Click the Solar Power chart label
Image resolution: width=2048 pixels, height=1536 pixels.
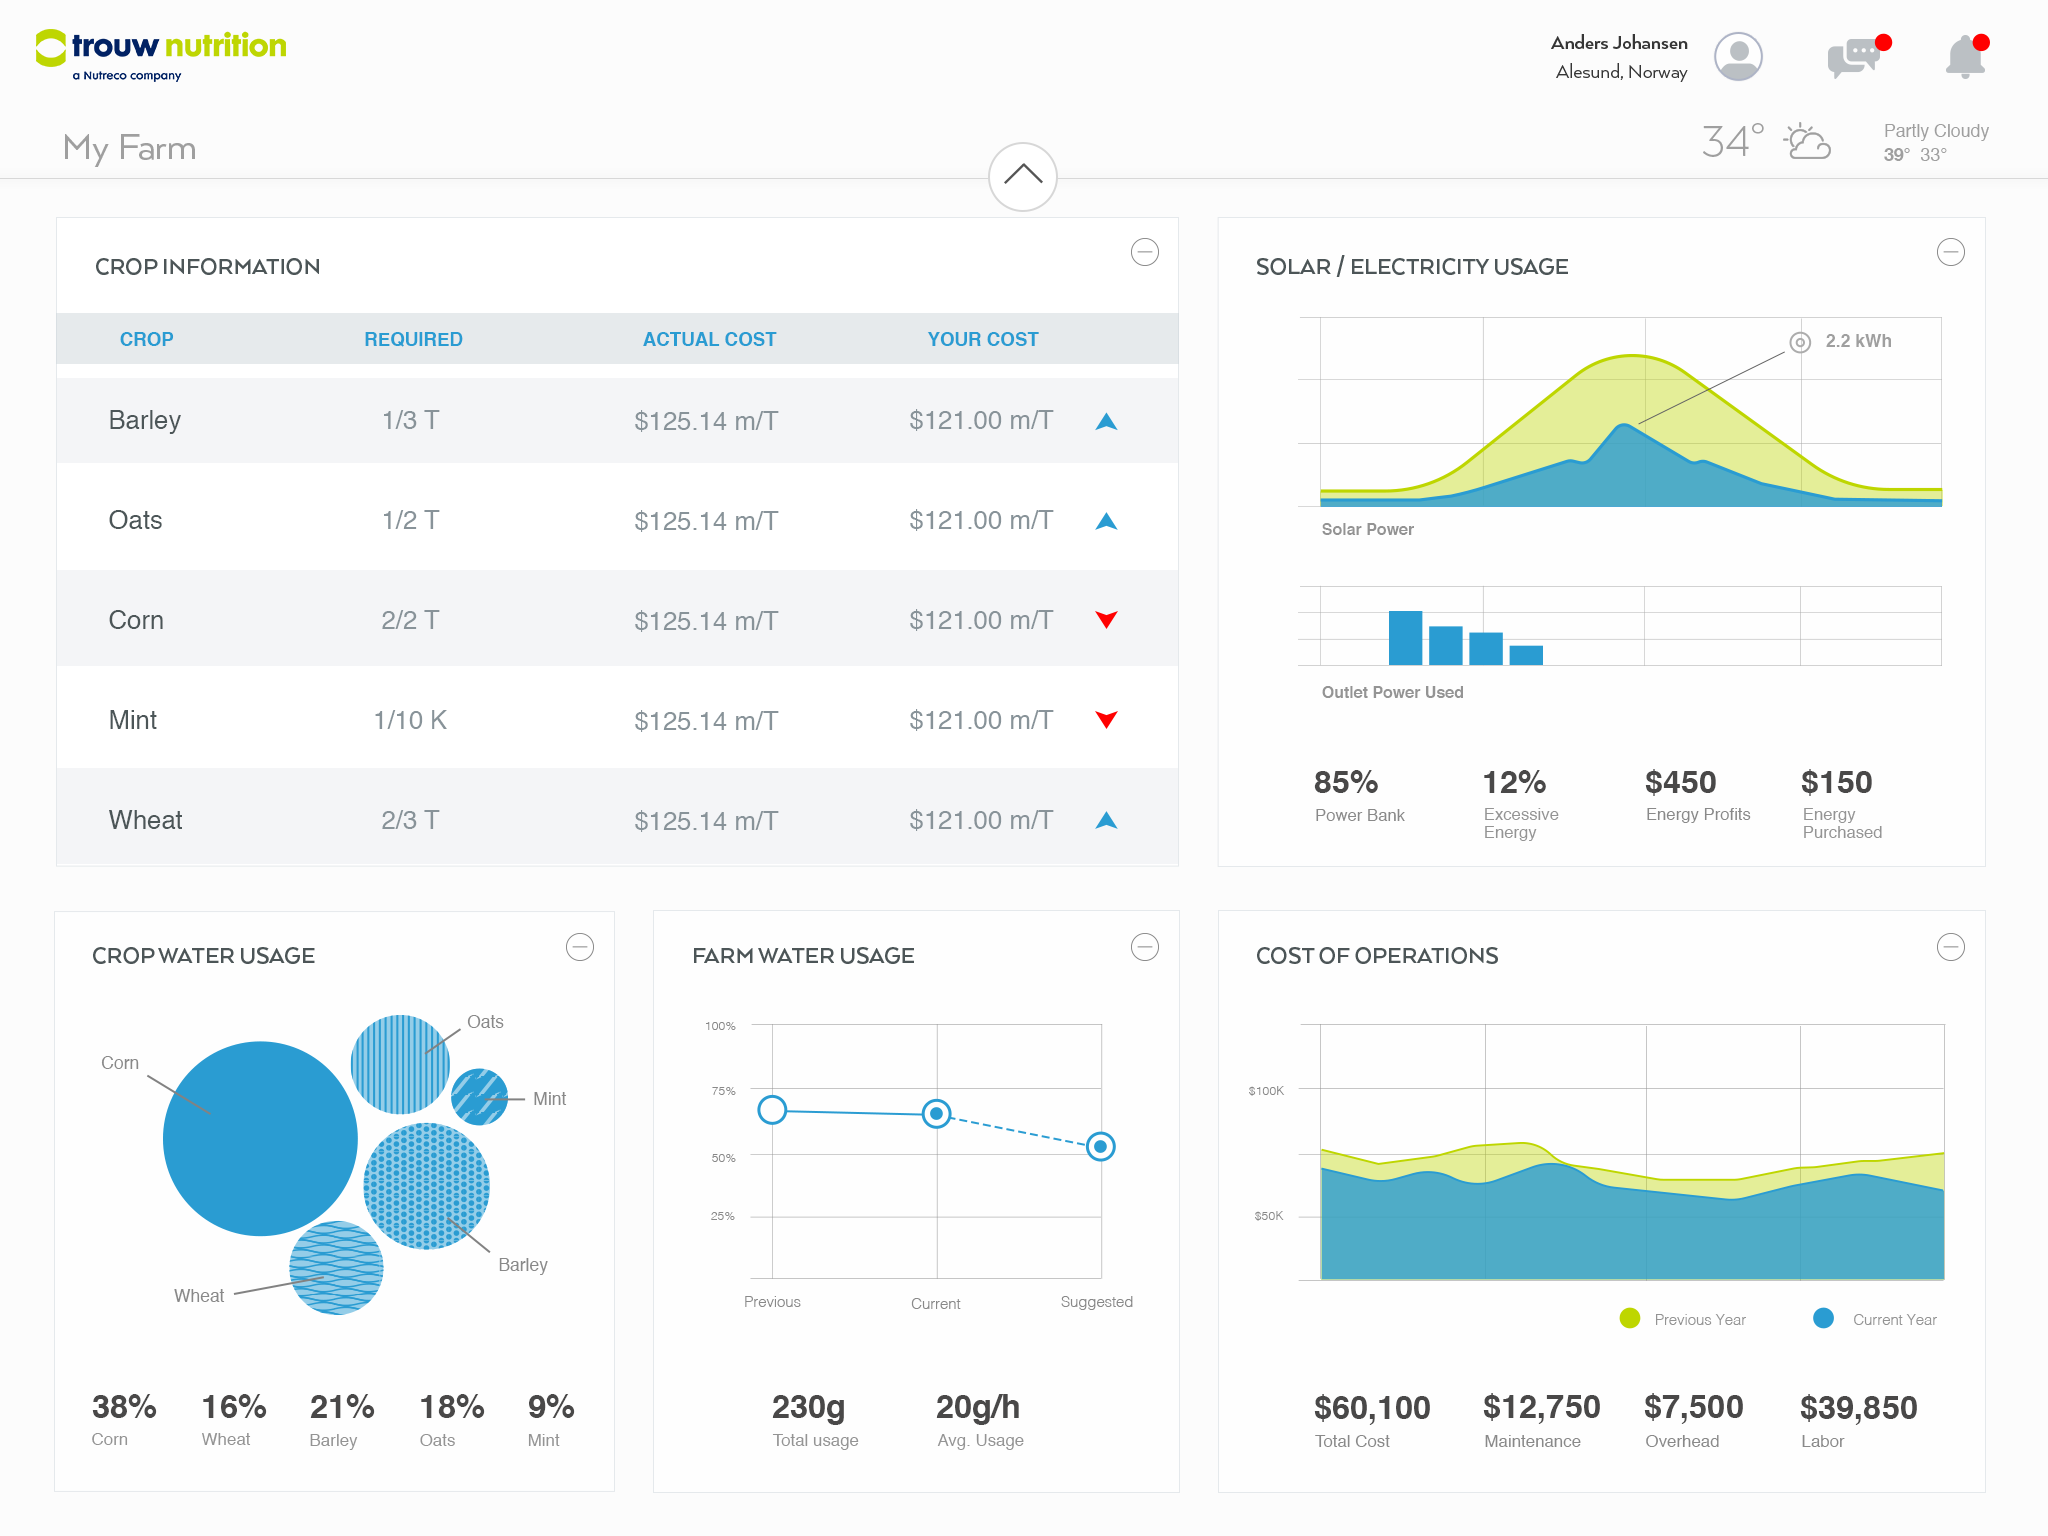pos(1367,529)
